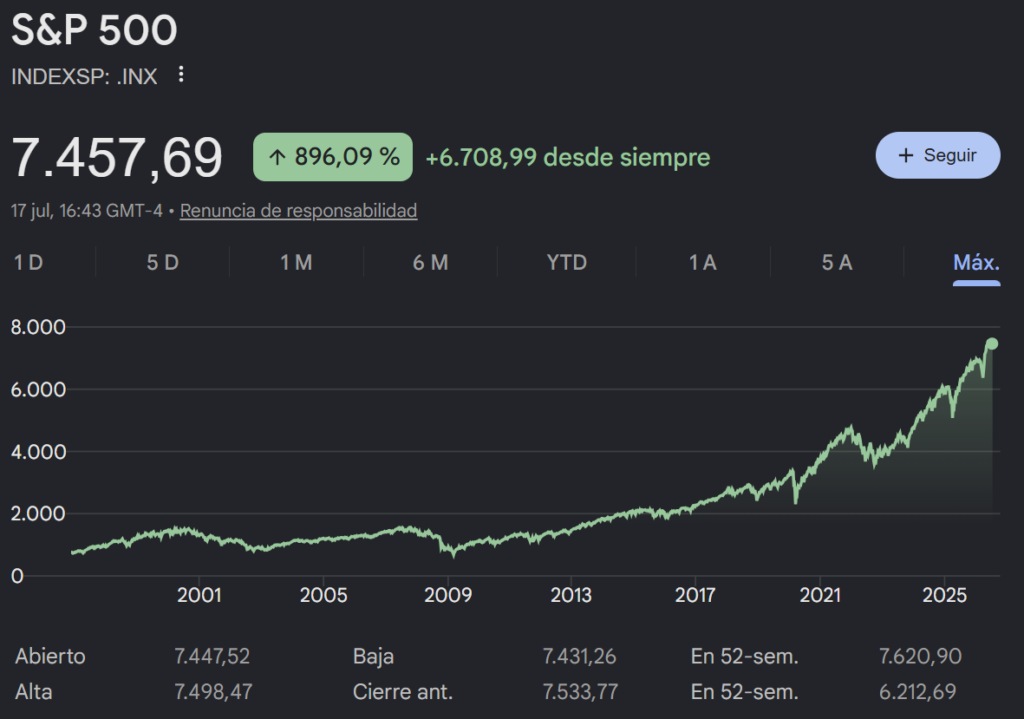Screen dimensions: 1024x719
Task: Click the 2001 x-axis label
Action: pos(199,595)
